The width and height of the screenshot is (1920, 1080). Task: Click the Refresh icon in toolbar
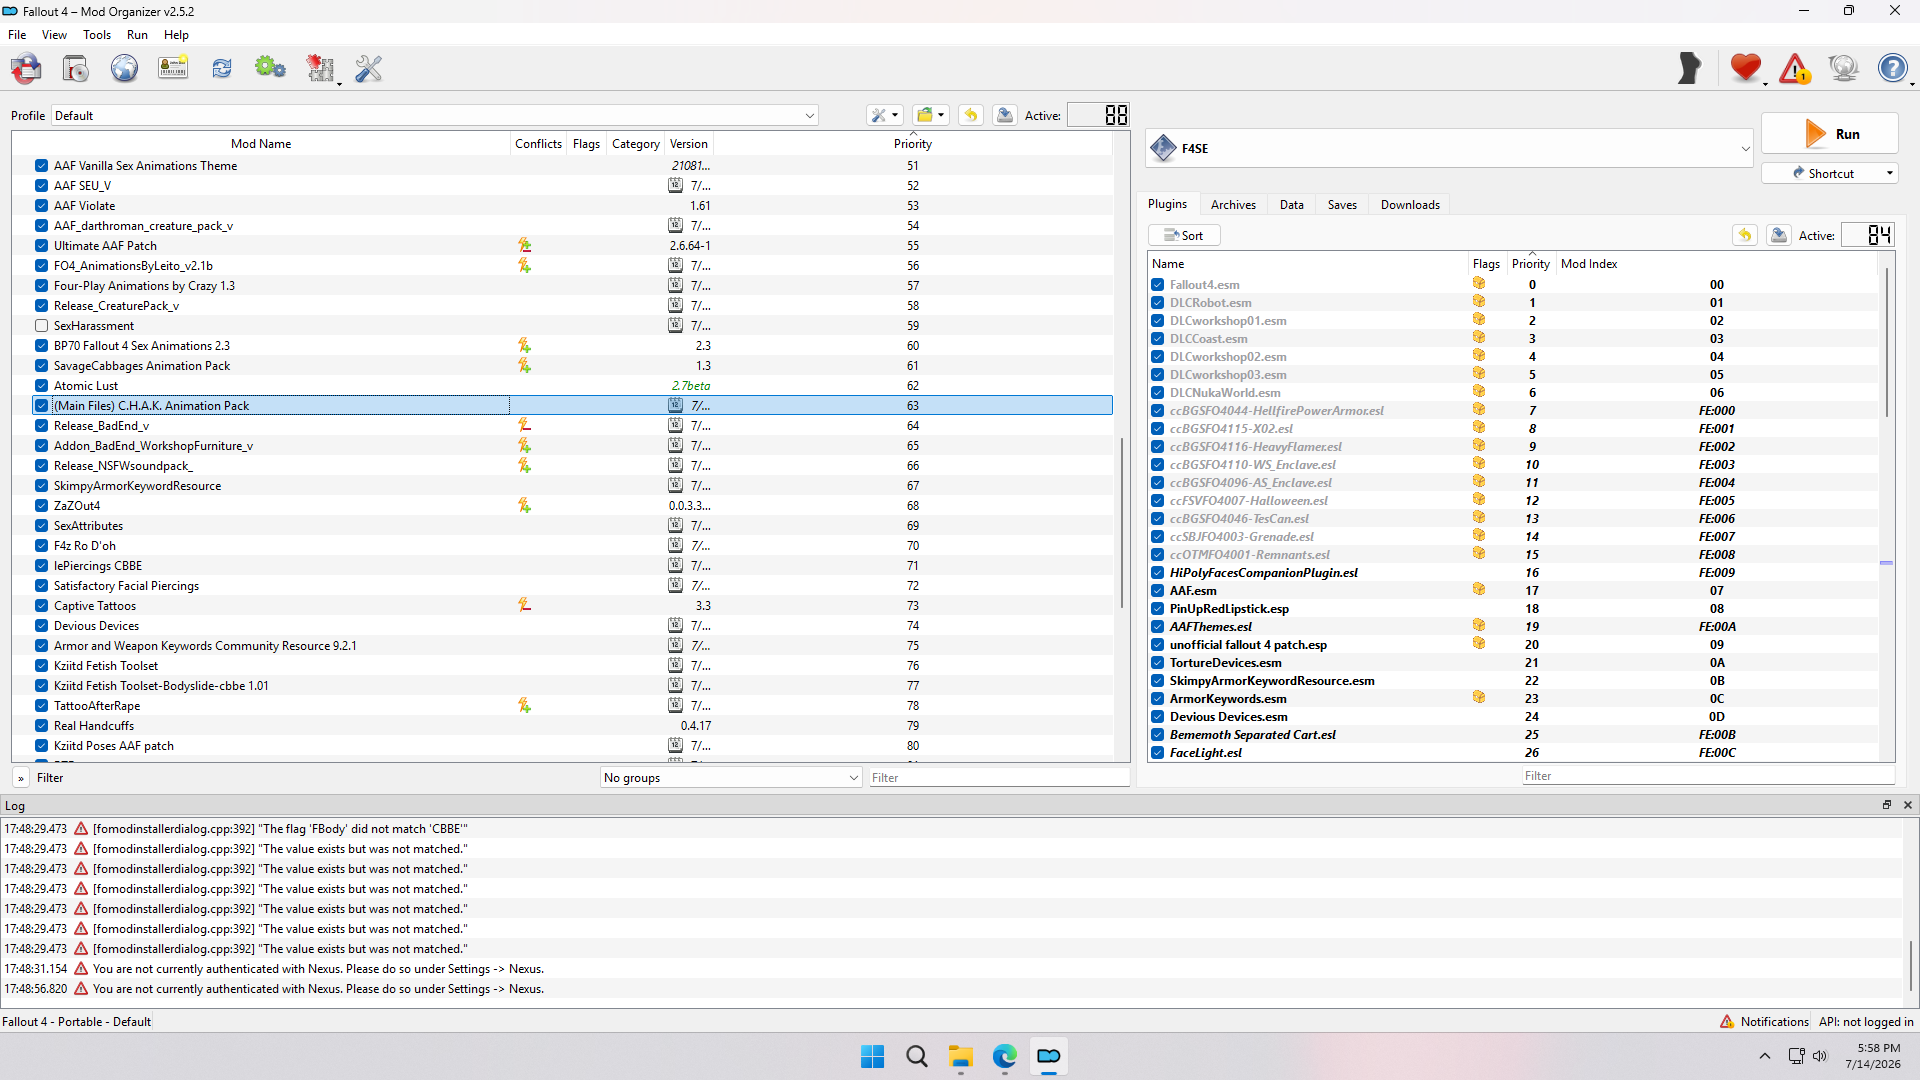coord(221,68)
